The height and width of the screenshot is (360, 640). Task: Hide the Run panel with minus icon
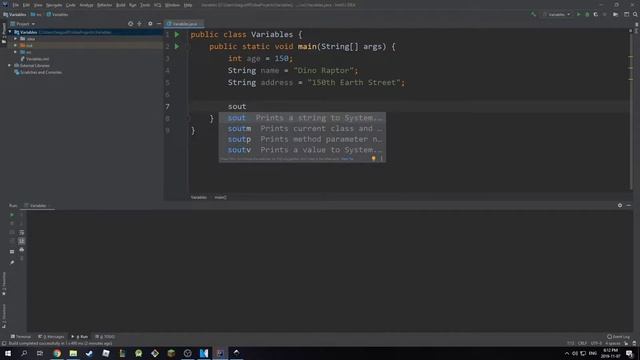[629, 205]
